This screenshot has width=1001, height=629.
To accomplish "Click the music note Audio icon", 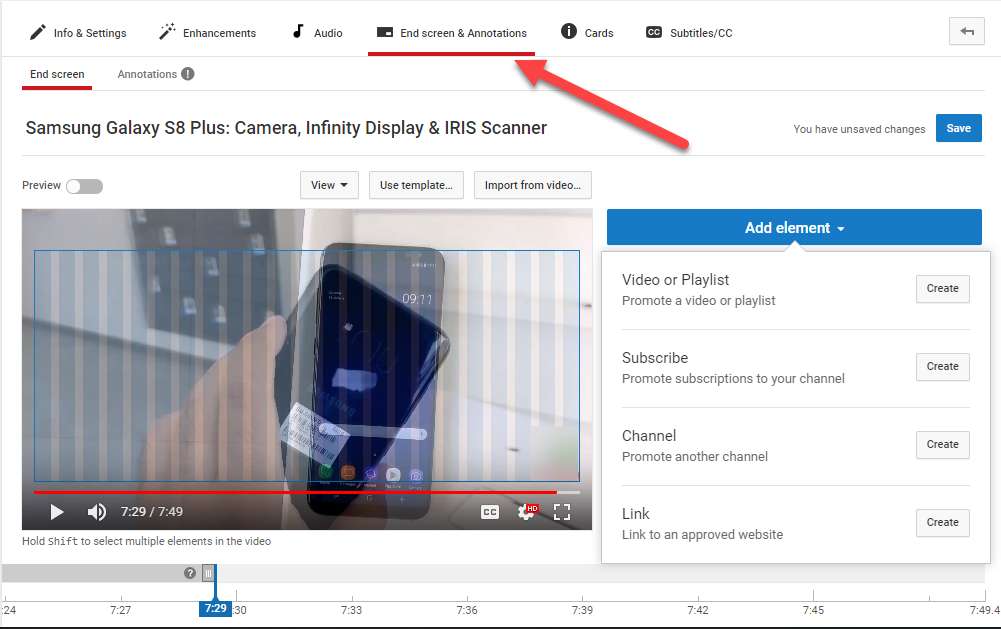I will click(x=297, y=31).
